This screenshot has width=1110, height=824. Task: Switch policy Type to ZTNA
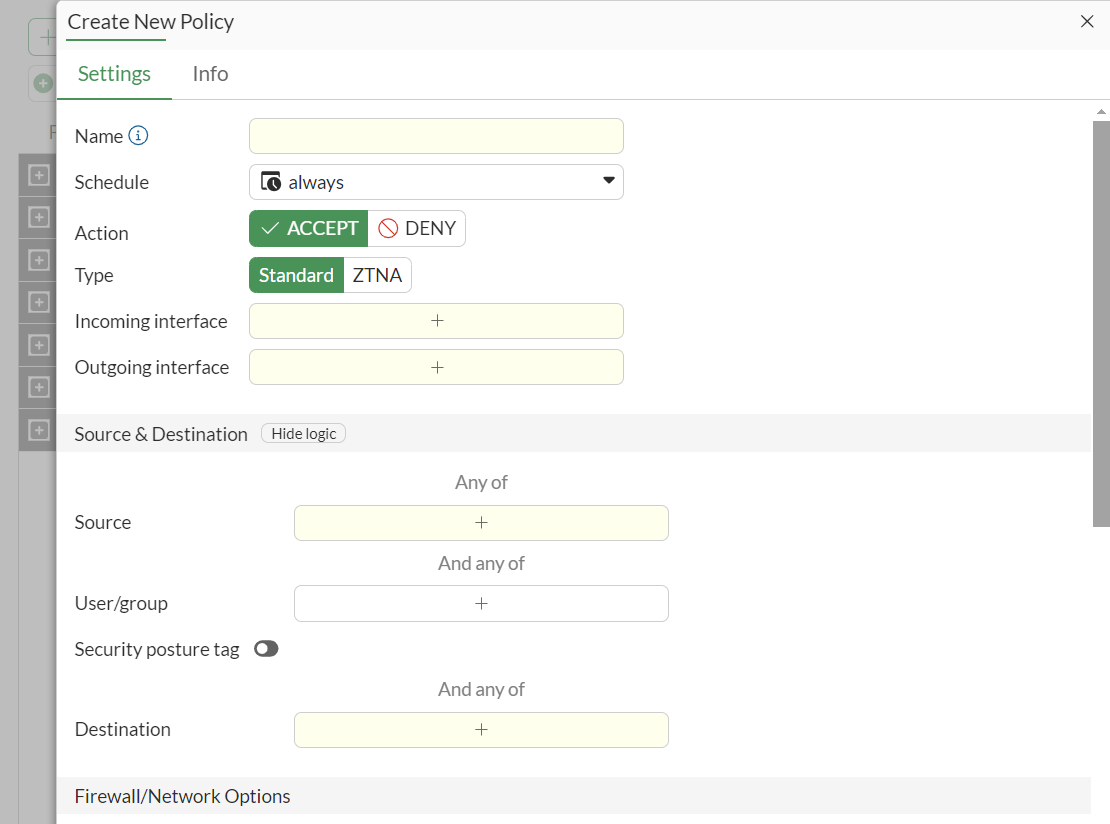tap(377, 274)
